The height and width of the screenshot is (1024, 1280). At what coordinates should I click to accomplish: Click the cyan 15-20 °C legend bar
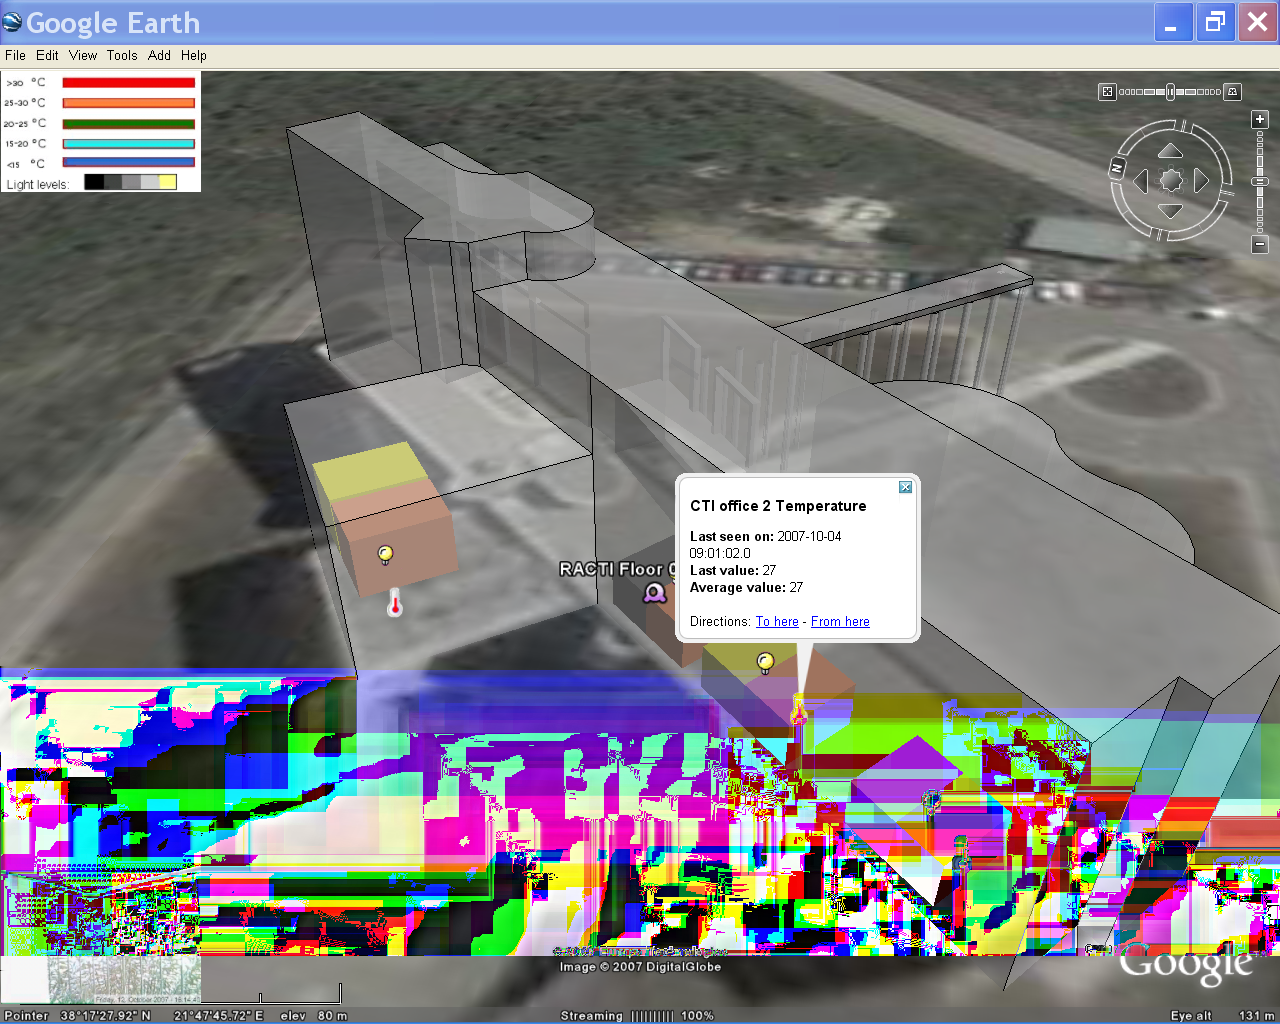tap(129, 144)
